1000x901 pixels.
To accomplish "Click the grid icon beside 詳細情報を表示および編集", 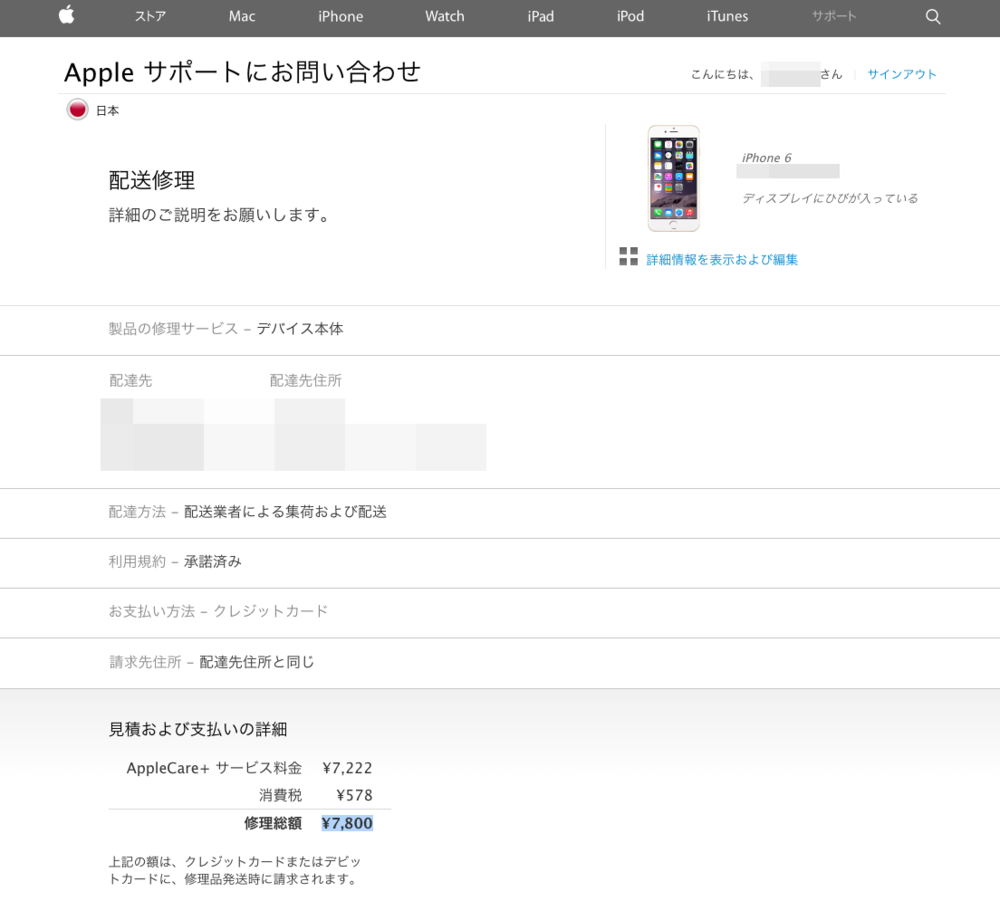I will (x=628, y=256).
